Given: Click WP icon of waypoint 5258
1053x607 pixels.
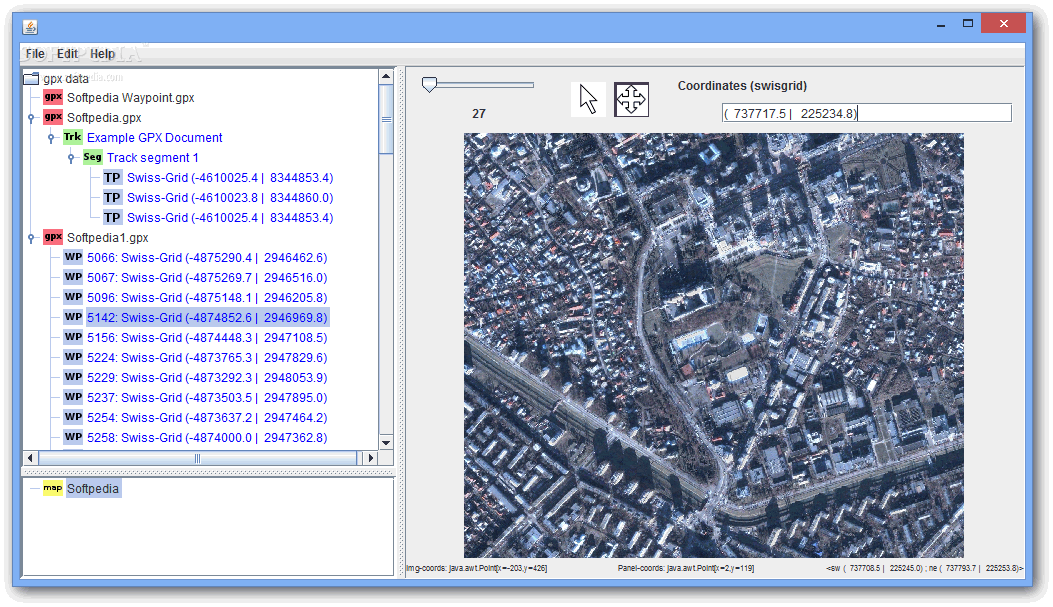Looking at the screenshot, I should pos(73,437).
